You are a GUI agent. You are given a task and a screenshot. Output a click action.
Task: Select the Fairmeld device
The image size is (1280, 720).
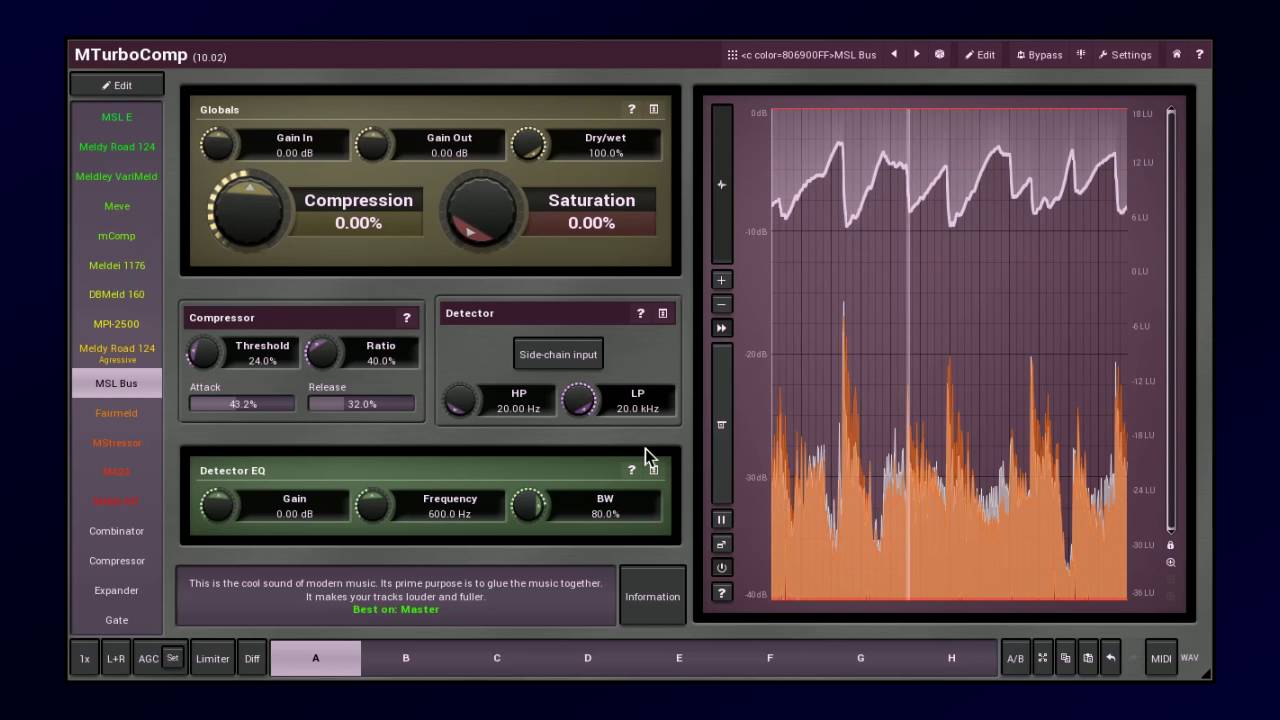117,413
